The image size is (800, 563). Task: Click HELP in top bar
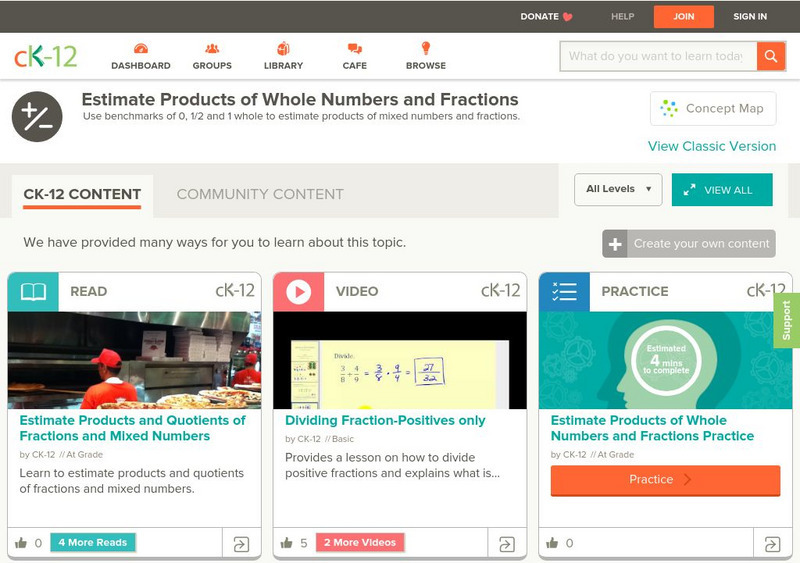tap(622, 17)
